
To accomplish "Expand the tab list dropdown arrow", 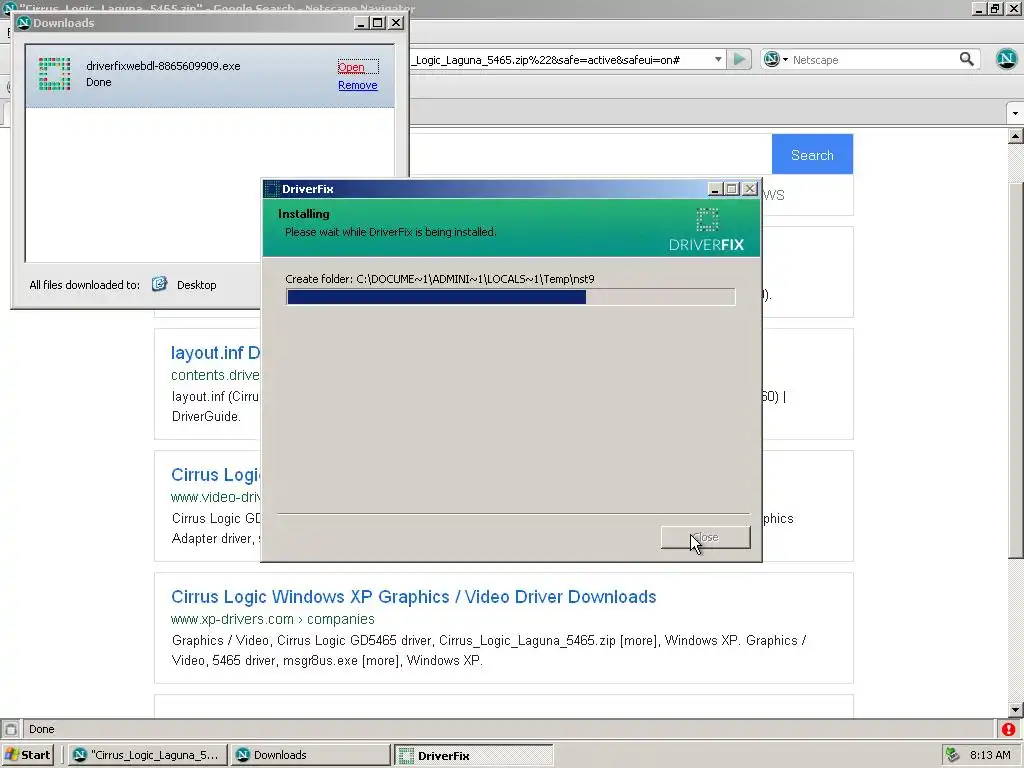I will click(1015, 113).
